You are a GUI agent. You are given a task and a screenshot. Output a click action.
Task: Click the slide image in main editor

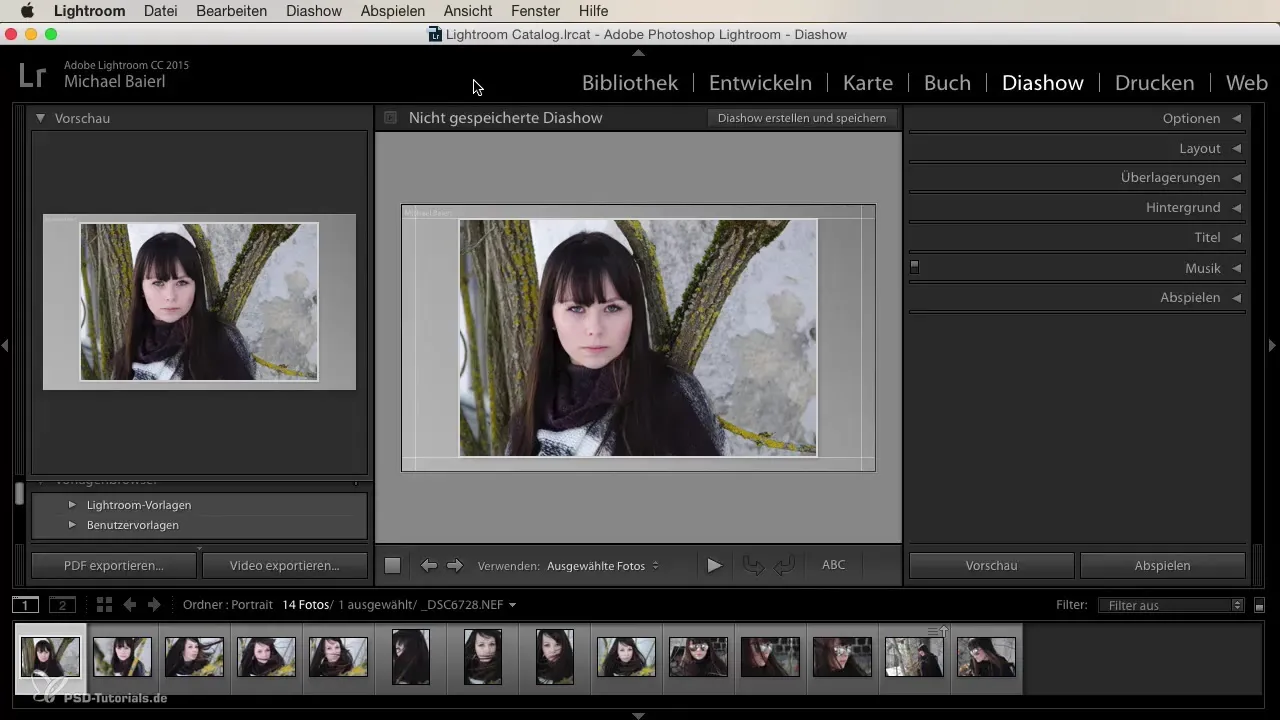[x=638, y=338]
